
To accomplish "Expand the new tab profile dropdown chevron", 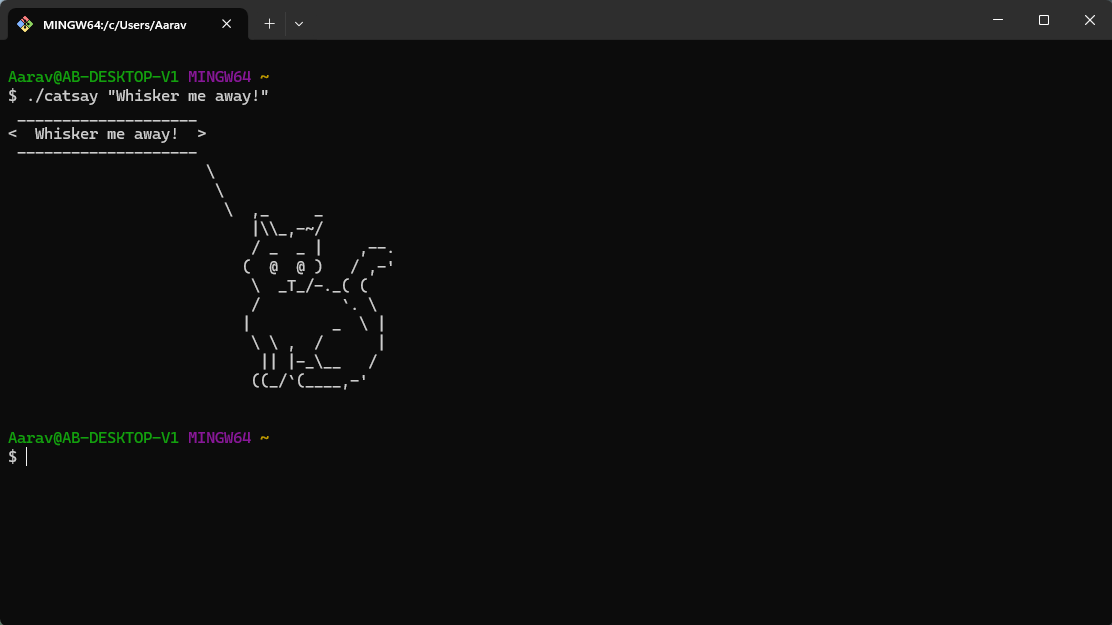I will [299, 24].
